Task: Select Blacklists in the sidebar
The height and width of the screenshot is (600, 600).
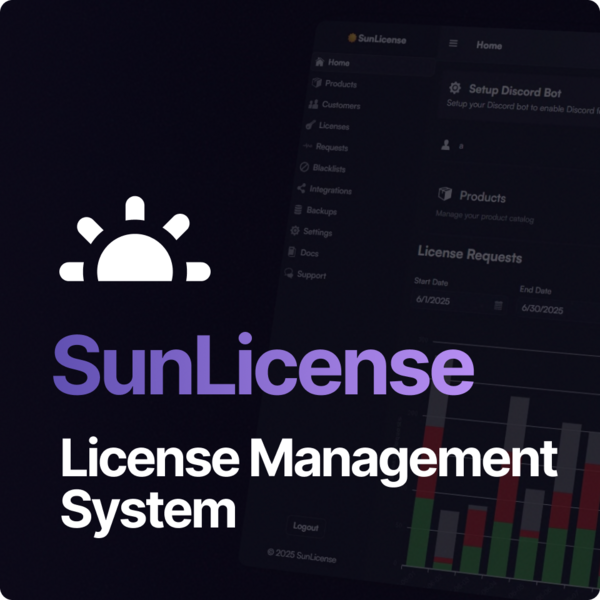Action: [x=323, y=168]
